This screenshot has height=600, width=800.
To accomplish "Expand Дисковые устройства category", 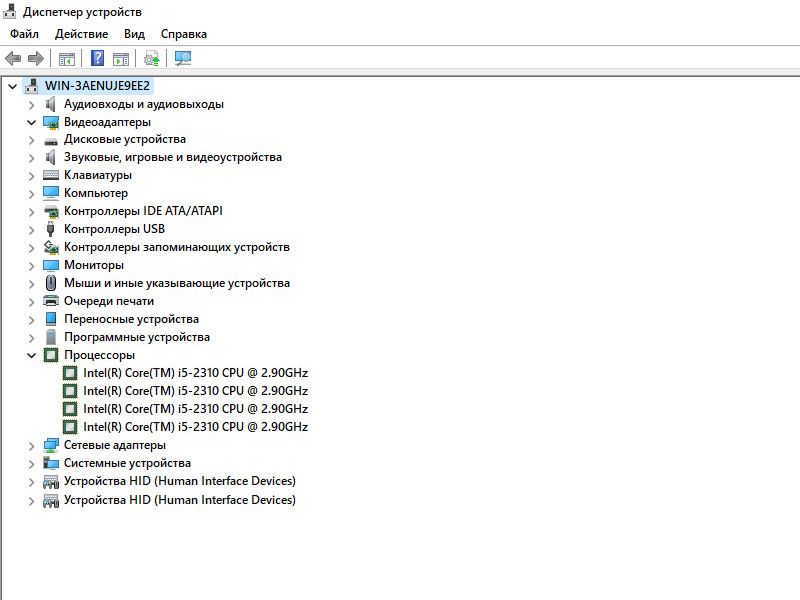I will (x=32, y=140).
